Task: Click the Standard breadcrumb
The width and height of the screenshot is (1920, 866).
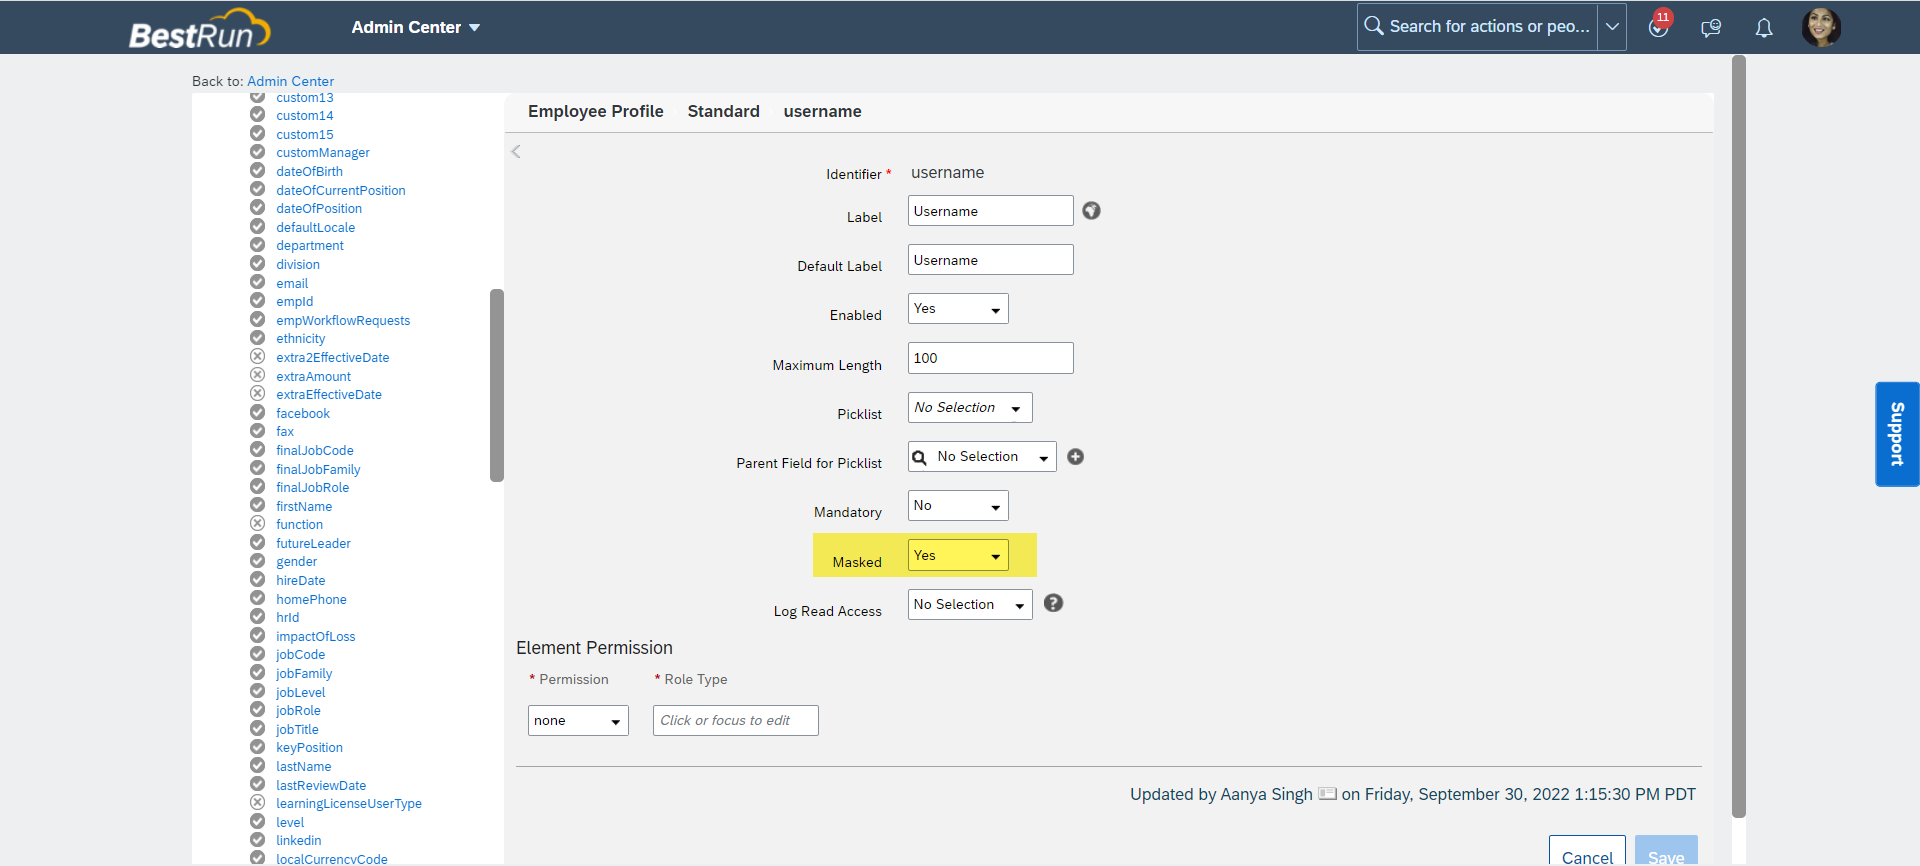Action: tap(724, 111)
